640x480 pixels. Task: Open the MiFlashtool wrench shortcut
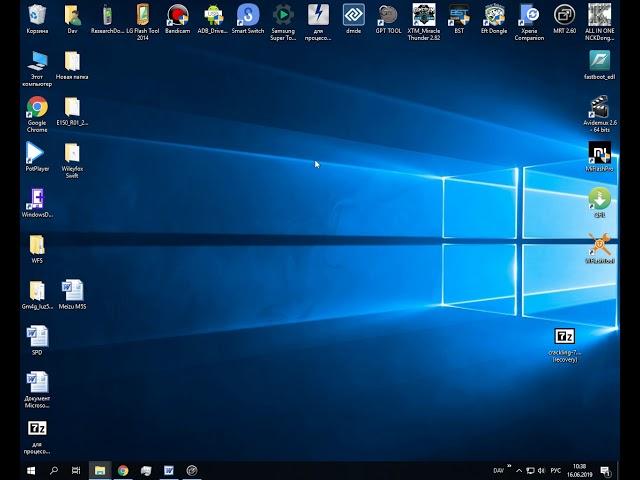pyautogui.click(x=600, y=248)
